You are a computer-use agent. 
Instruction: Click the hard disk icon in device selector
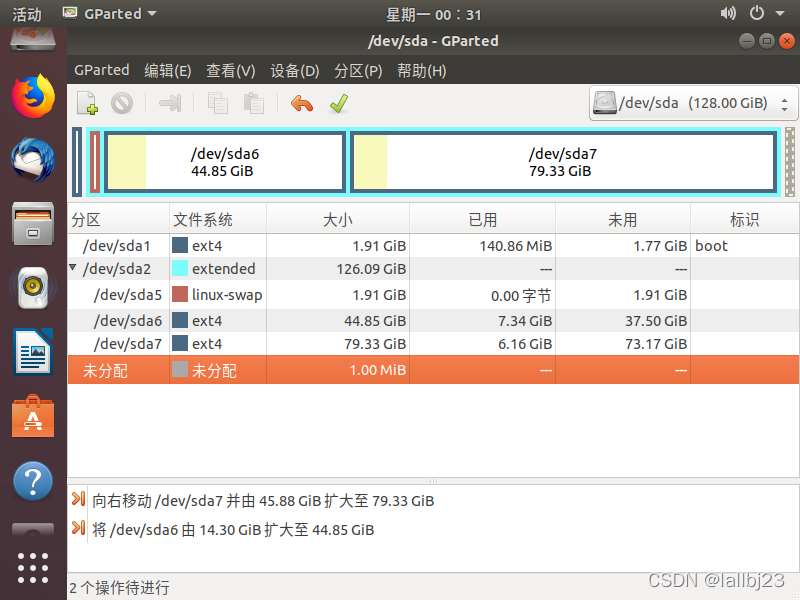(x=605, y=103)
